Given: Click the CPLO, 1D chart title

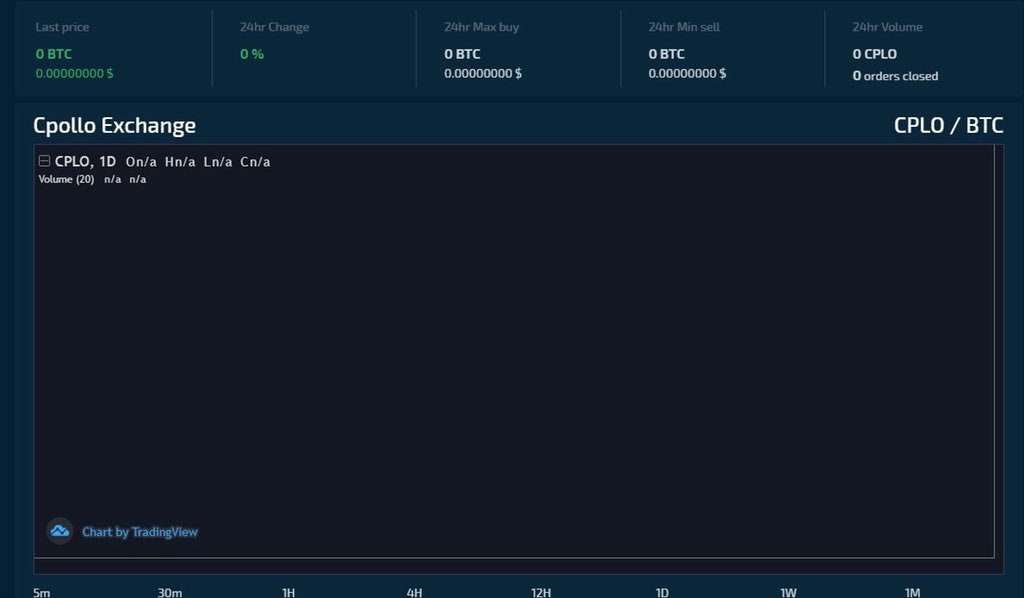Looking at the screenshot, I should pos(85,161).
